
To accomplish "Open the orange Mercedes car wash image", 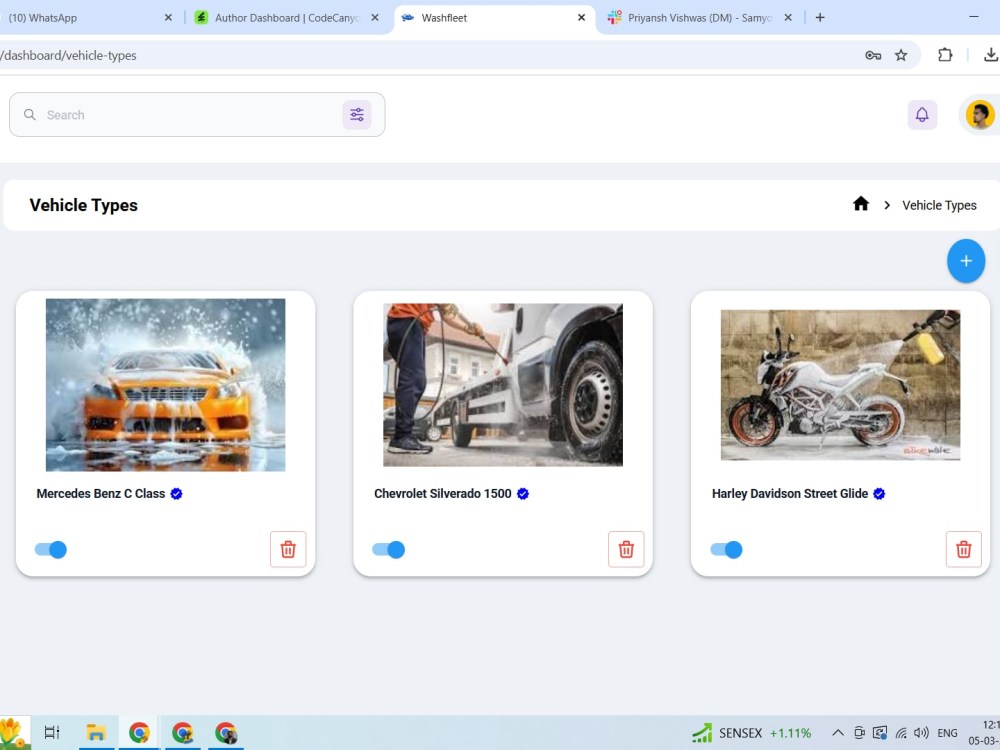I will tap(166, 385).
